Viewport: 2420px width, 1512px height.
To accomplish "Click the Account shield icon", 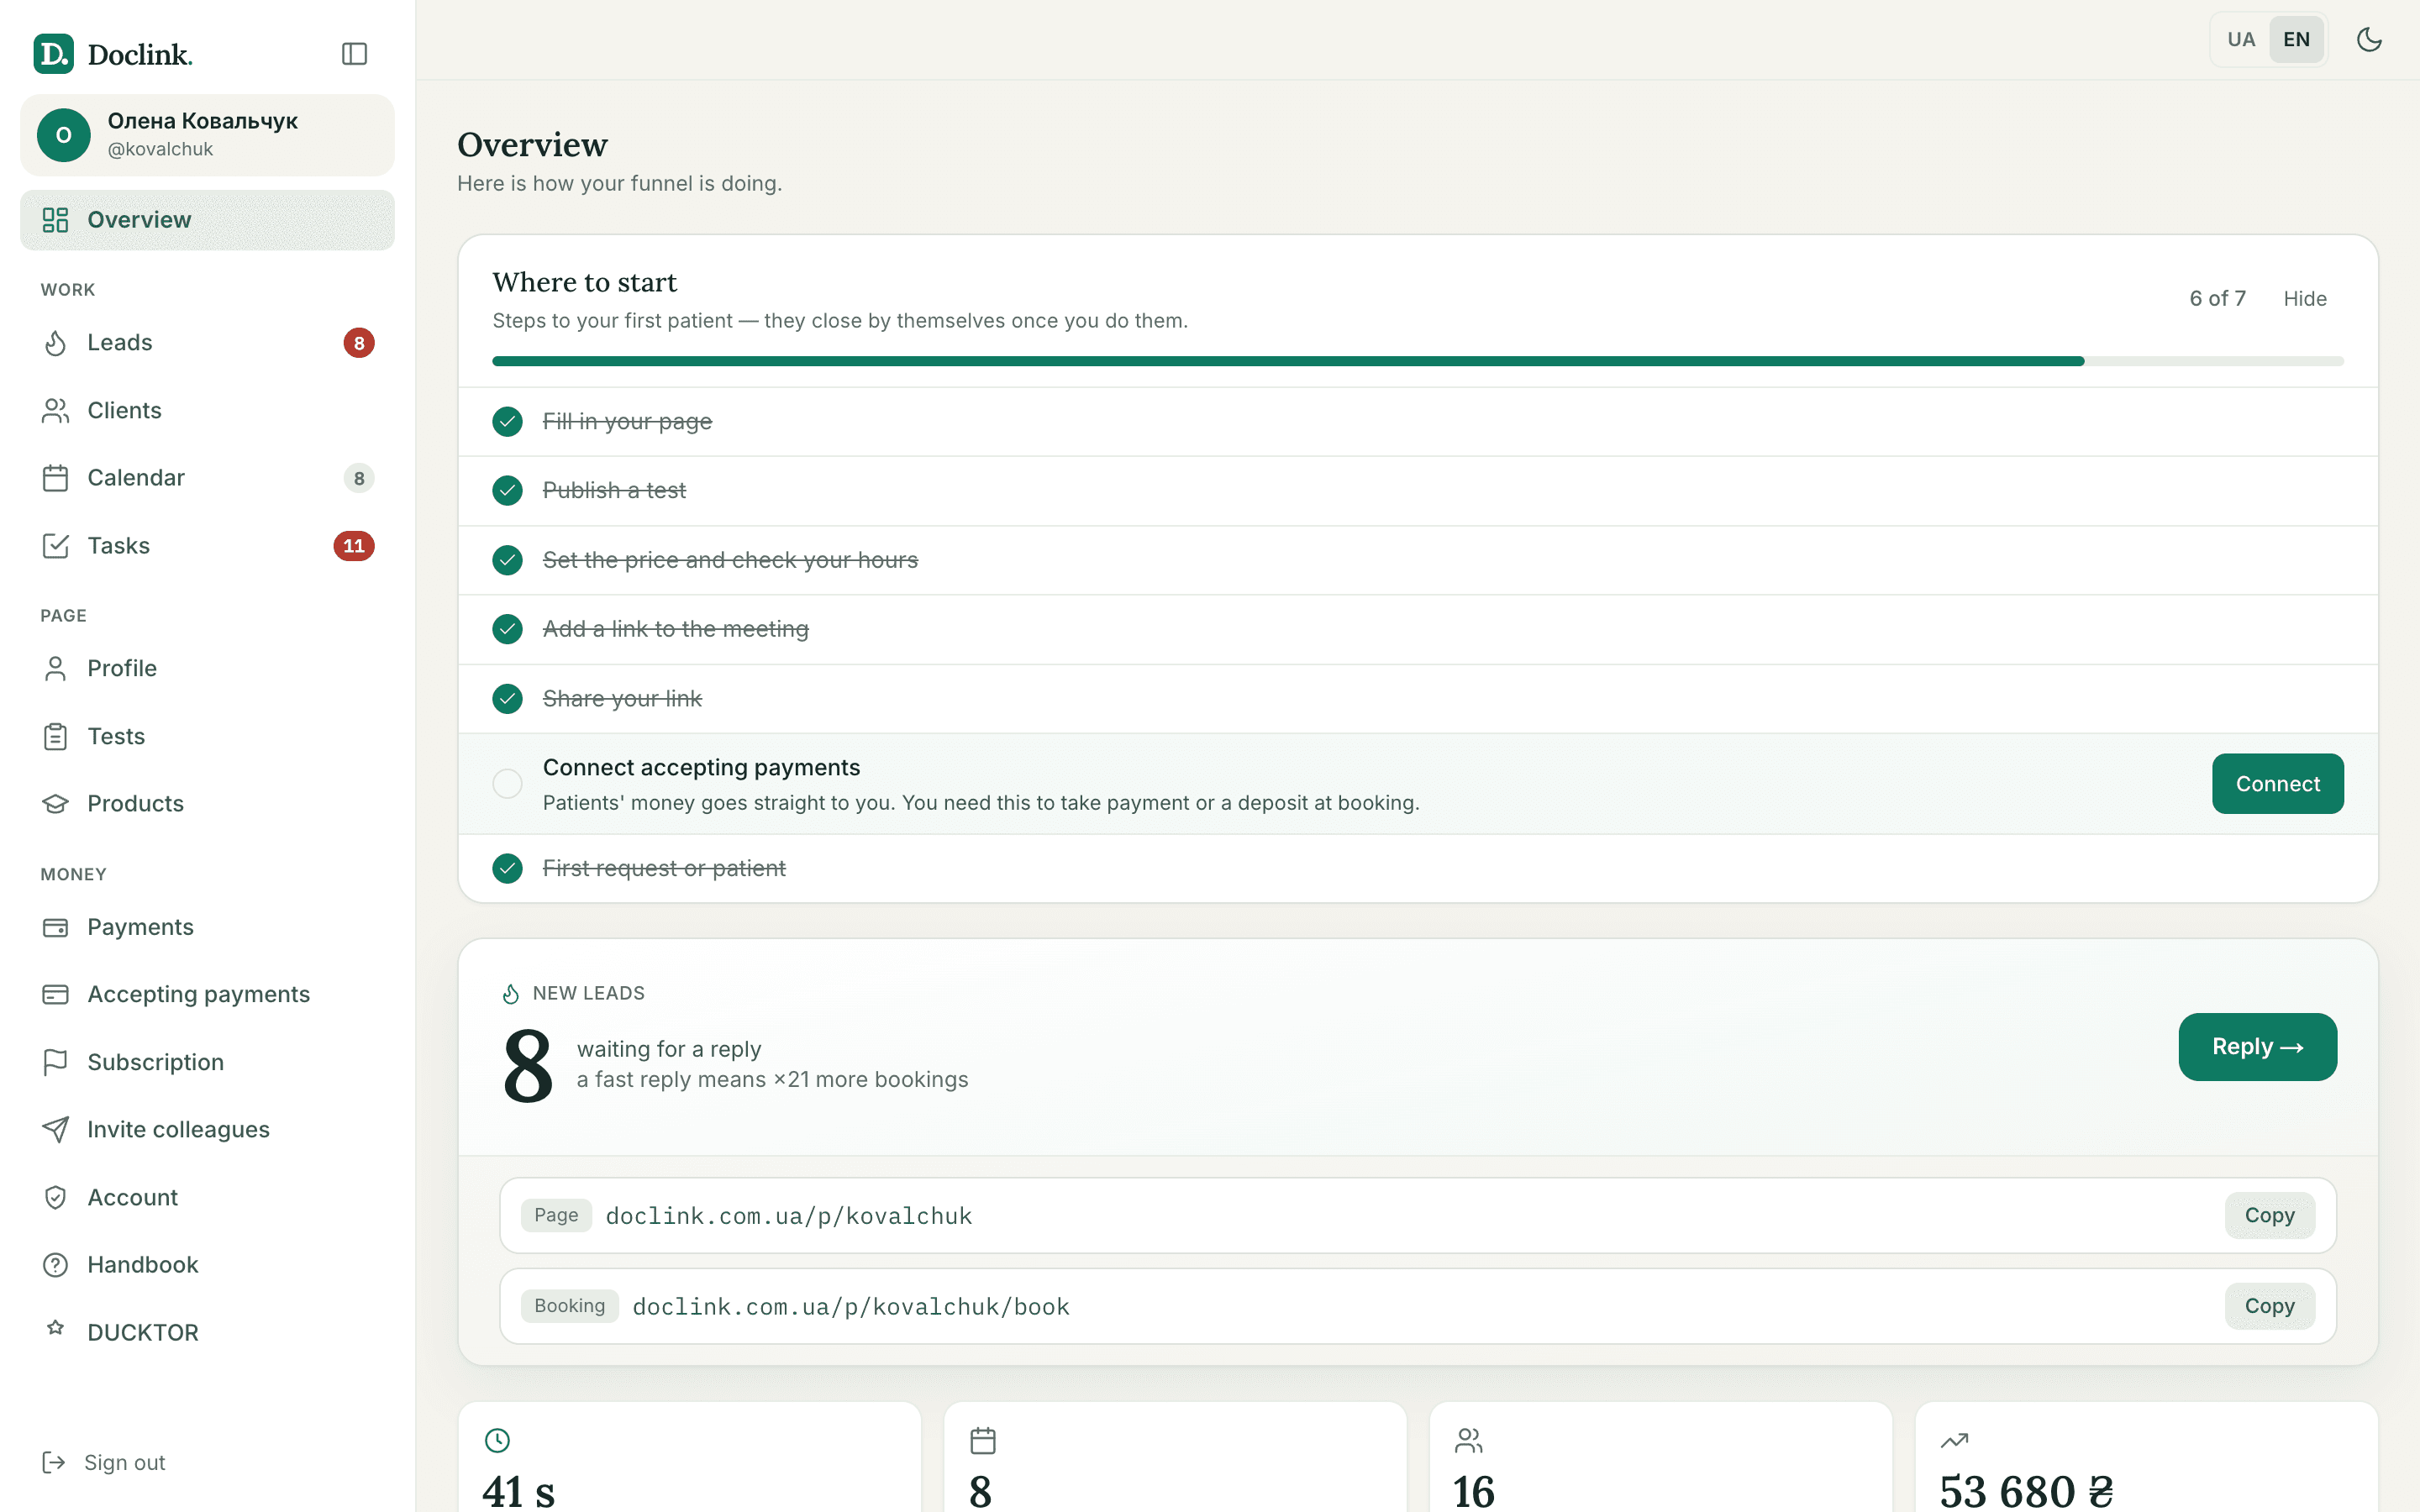I will point(55,1197).
